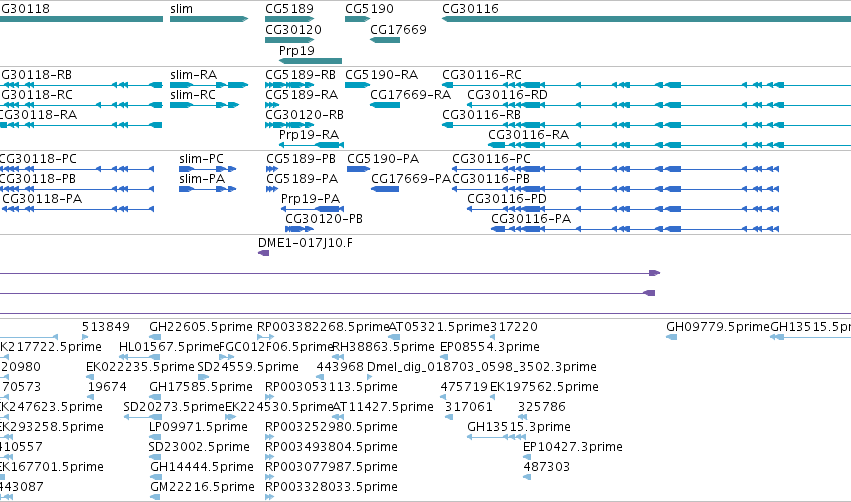Click the 325786 EST label
The height and width of the screenshot is (502, 851).
pyautogui.click(x=542, y=408)
